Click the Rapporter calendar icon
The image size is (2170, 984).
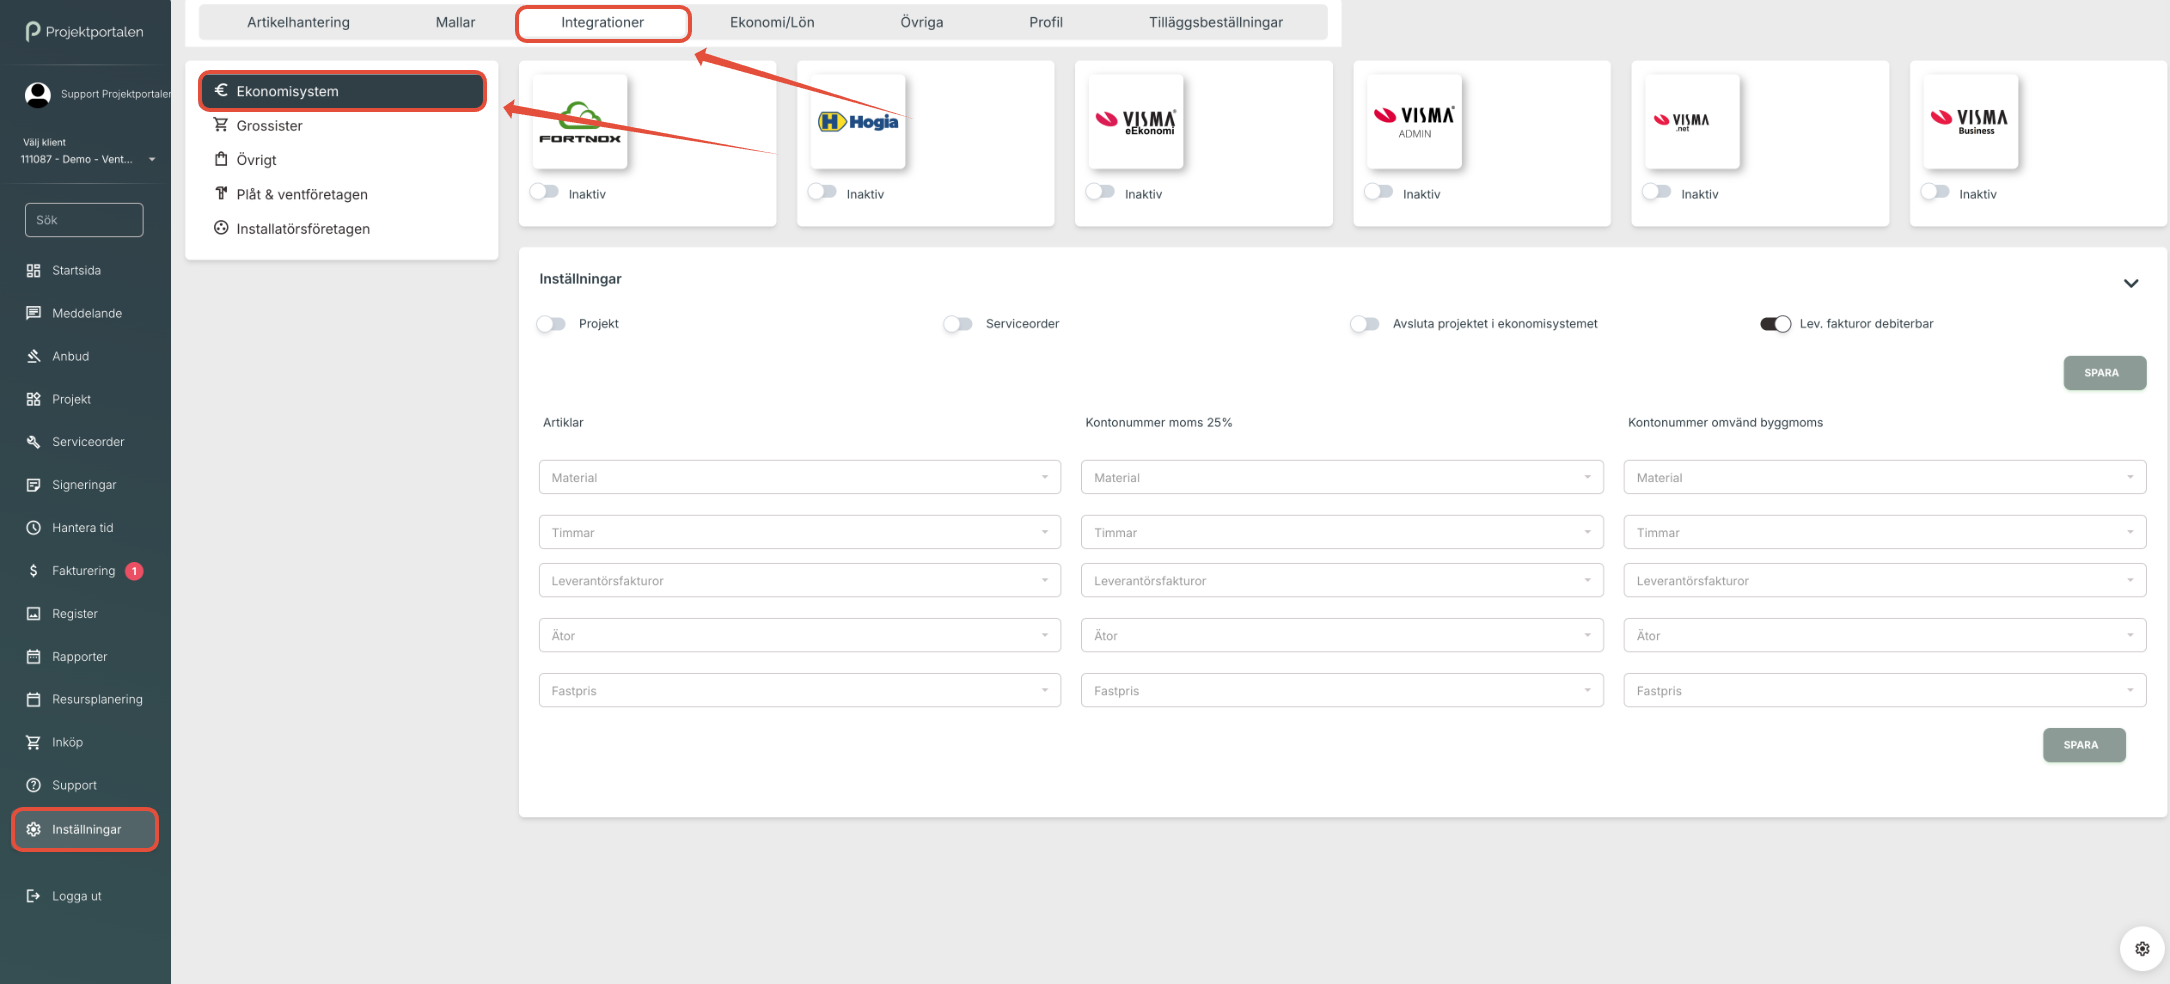[x=33, y=657]
